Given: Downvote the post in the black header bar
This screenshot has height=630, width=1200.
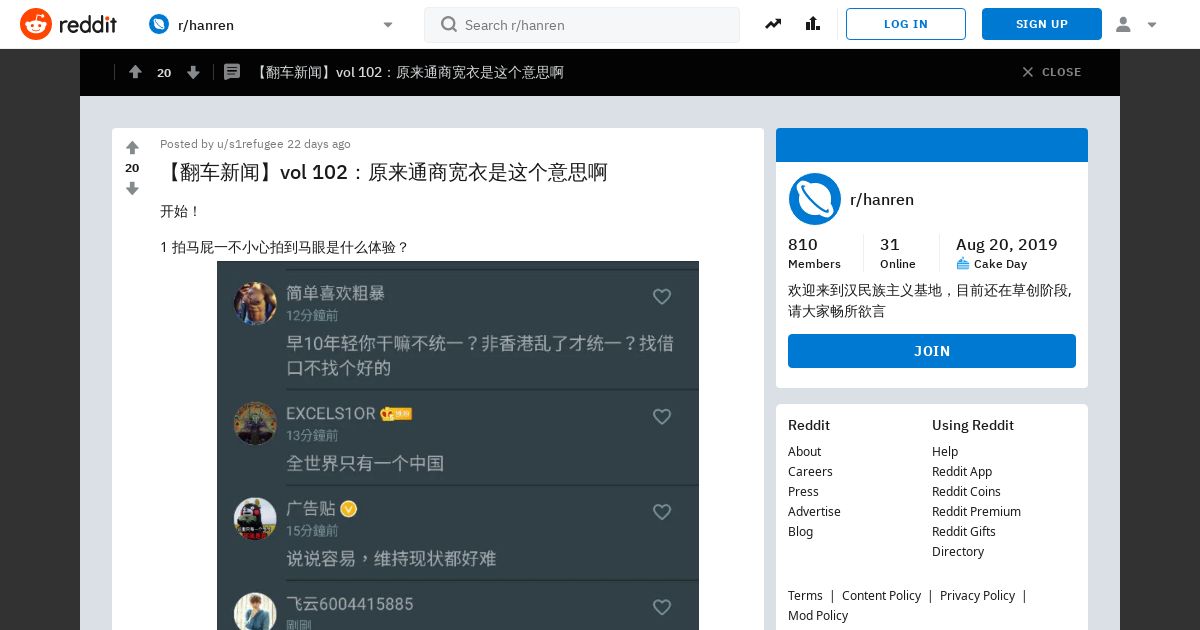Looking at the screenshot, I should 193,72.
